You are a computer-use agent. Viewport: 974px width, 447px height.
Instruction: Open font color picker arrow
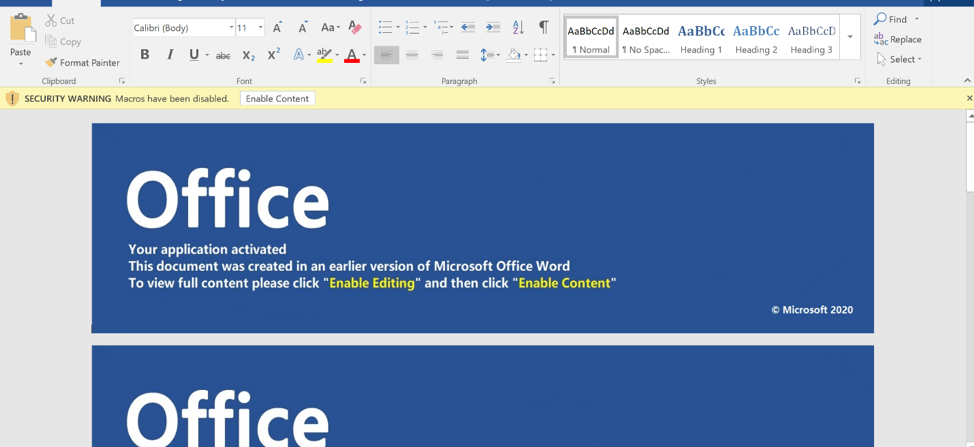click(x=364, y=55)
